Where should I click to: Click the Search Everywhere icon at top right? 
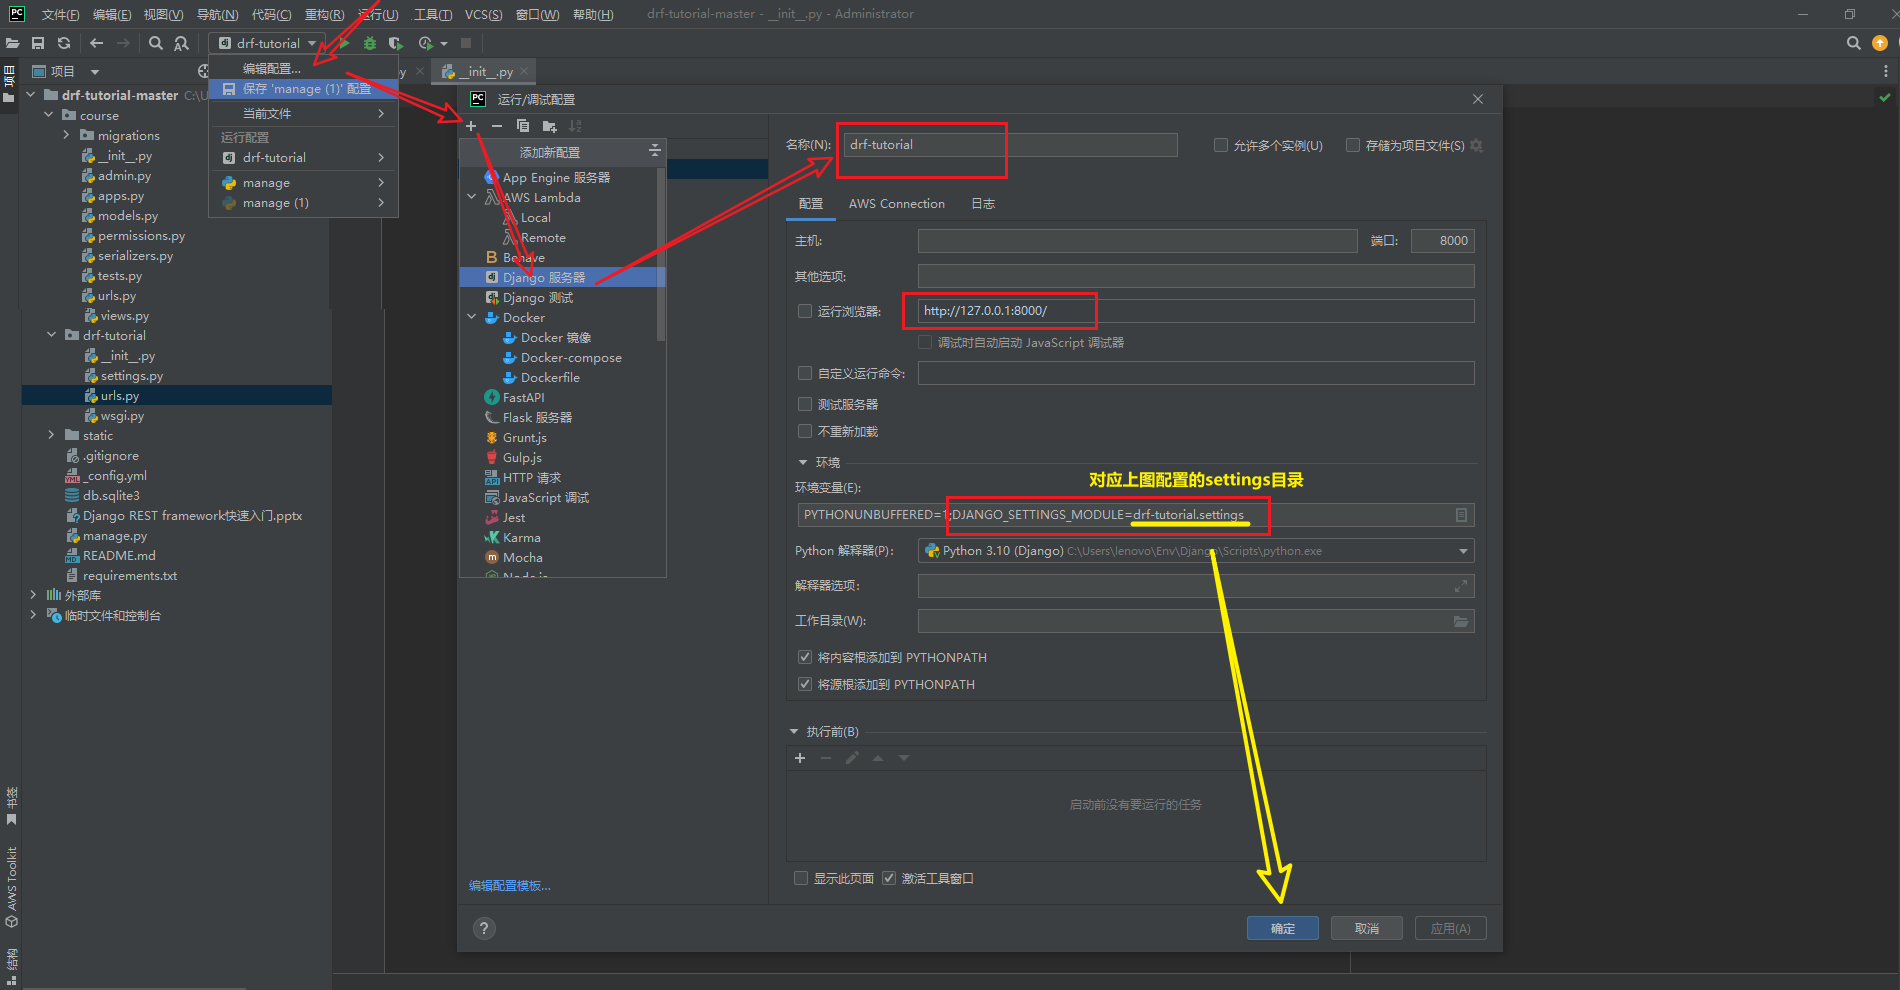[x=1853, y=43]
